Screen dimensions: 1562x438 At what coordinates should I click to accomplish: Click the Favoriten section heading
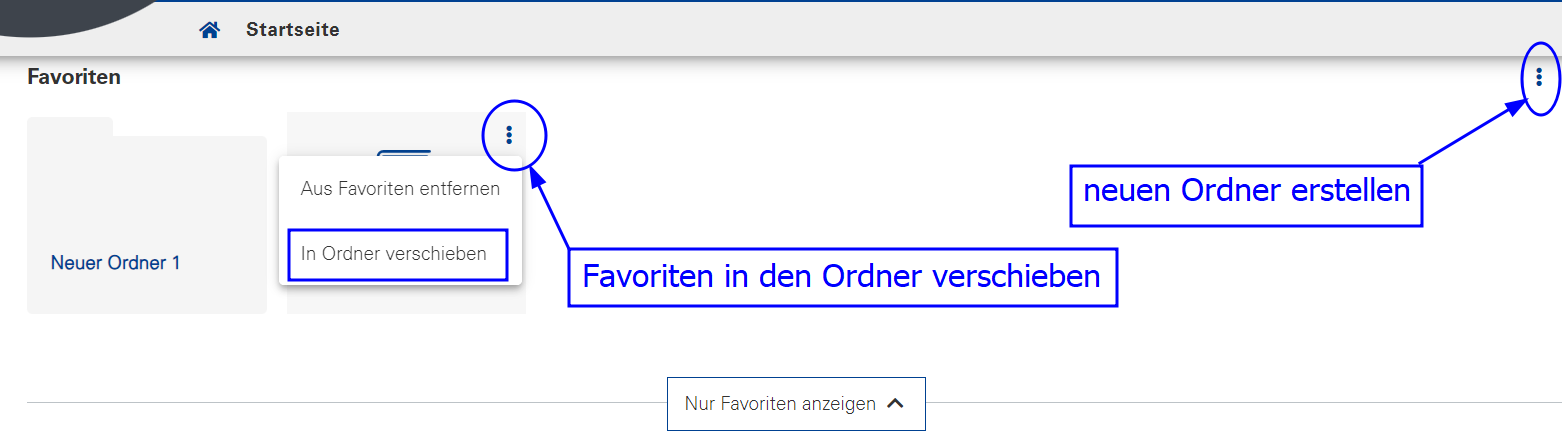[x=74, y=77]
